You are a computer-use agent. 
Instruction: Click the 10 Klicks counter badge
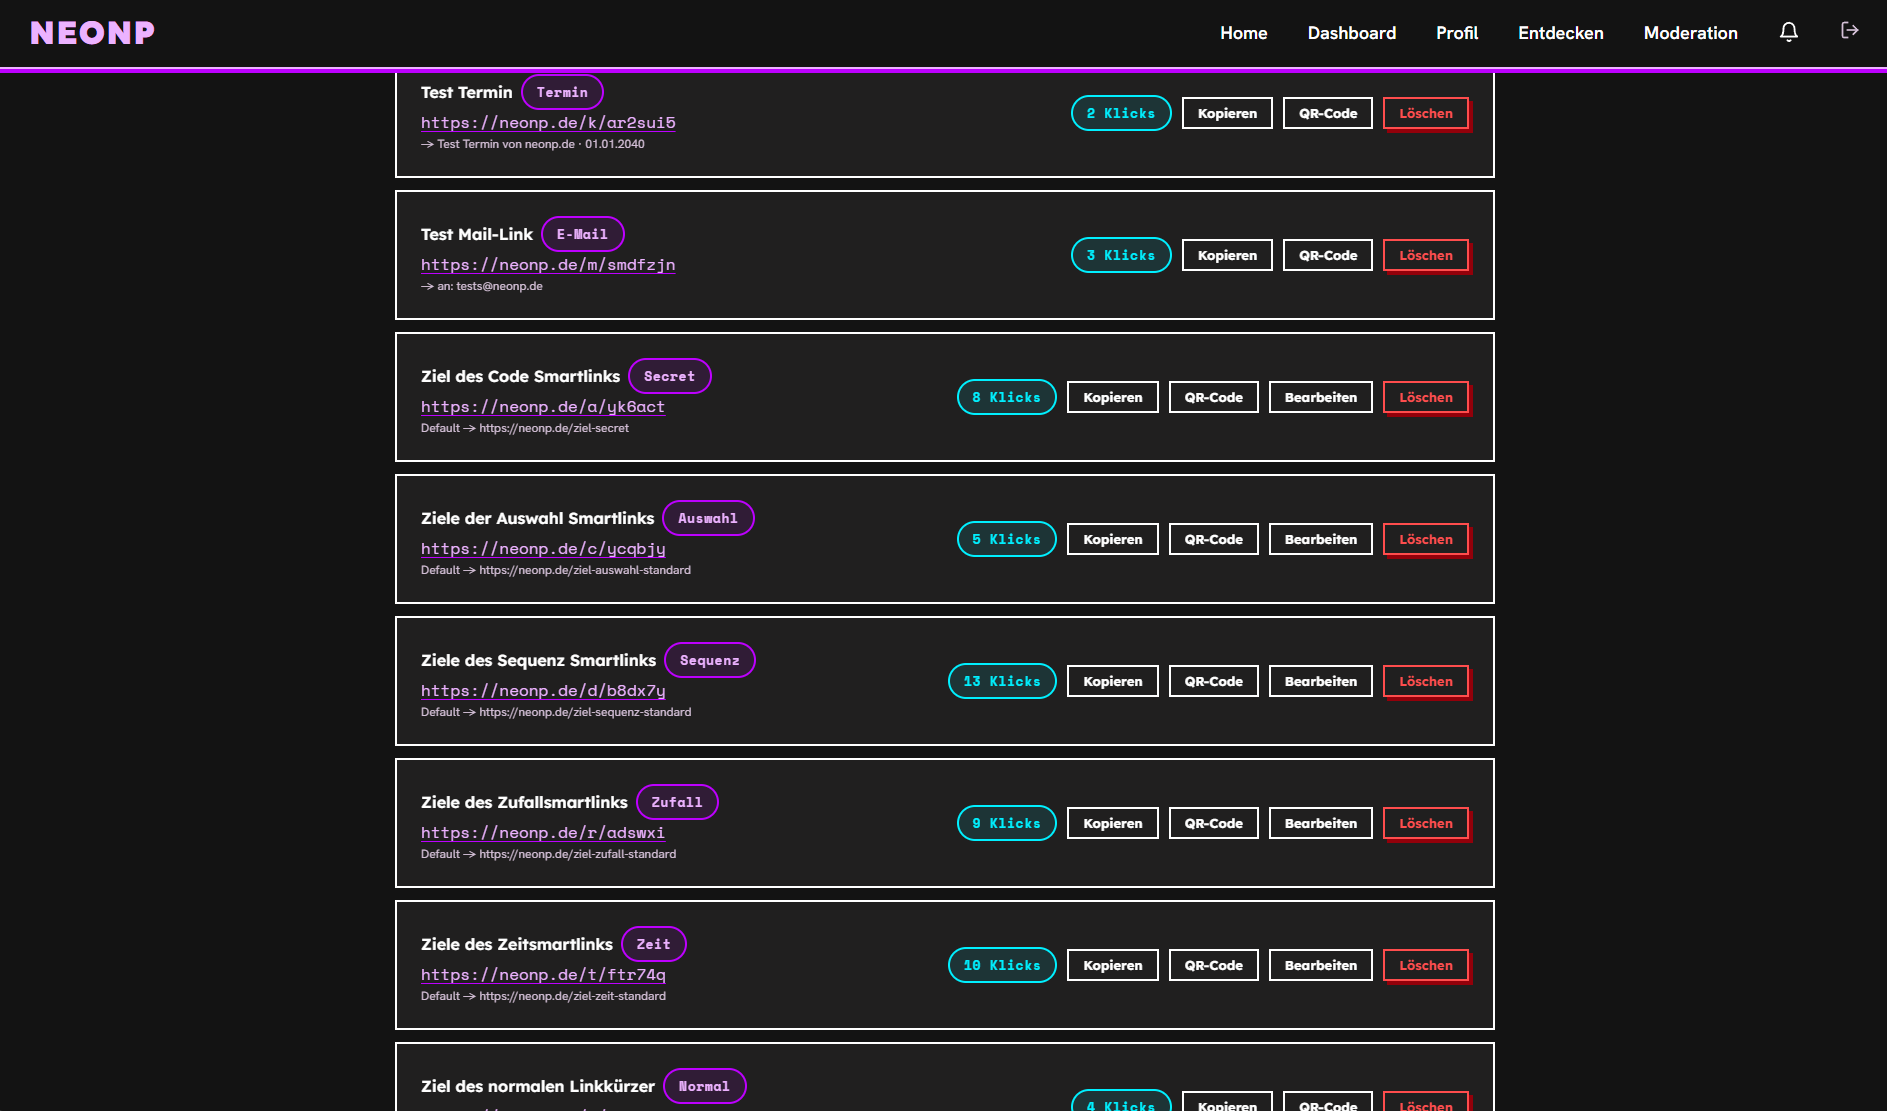pyautogui.click(x=1002, y=965)
